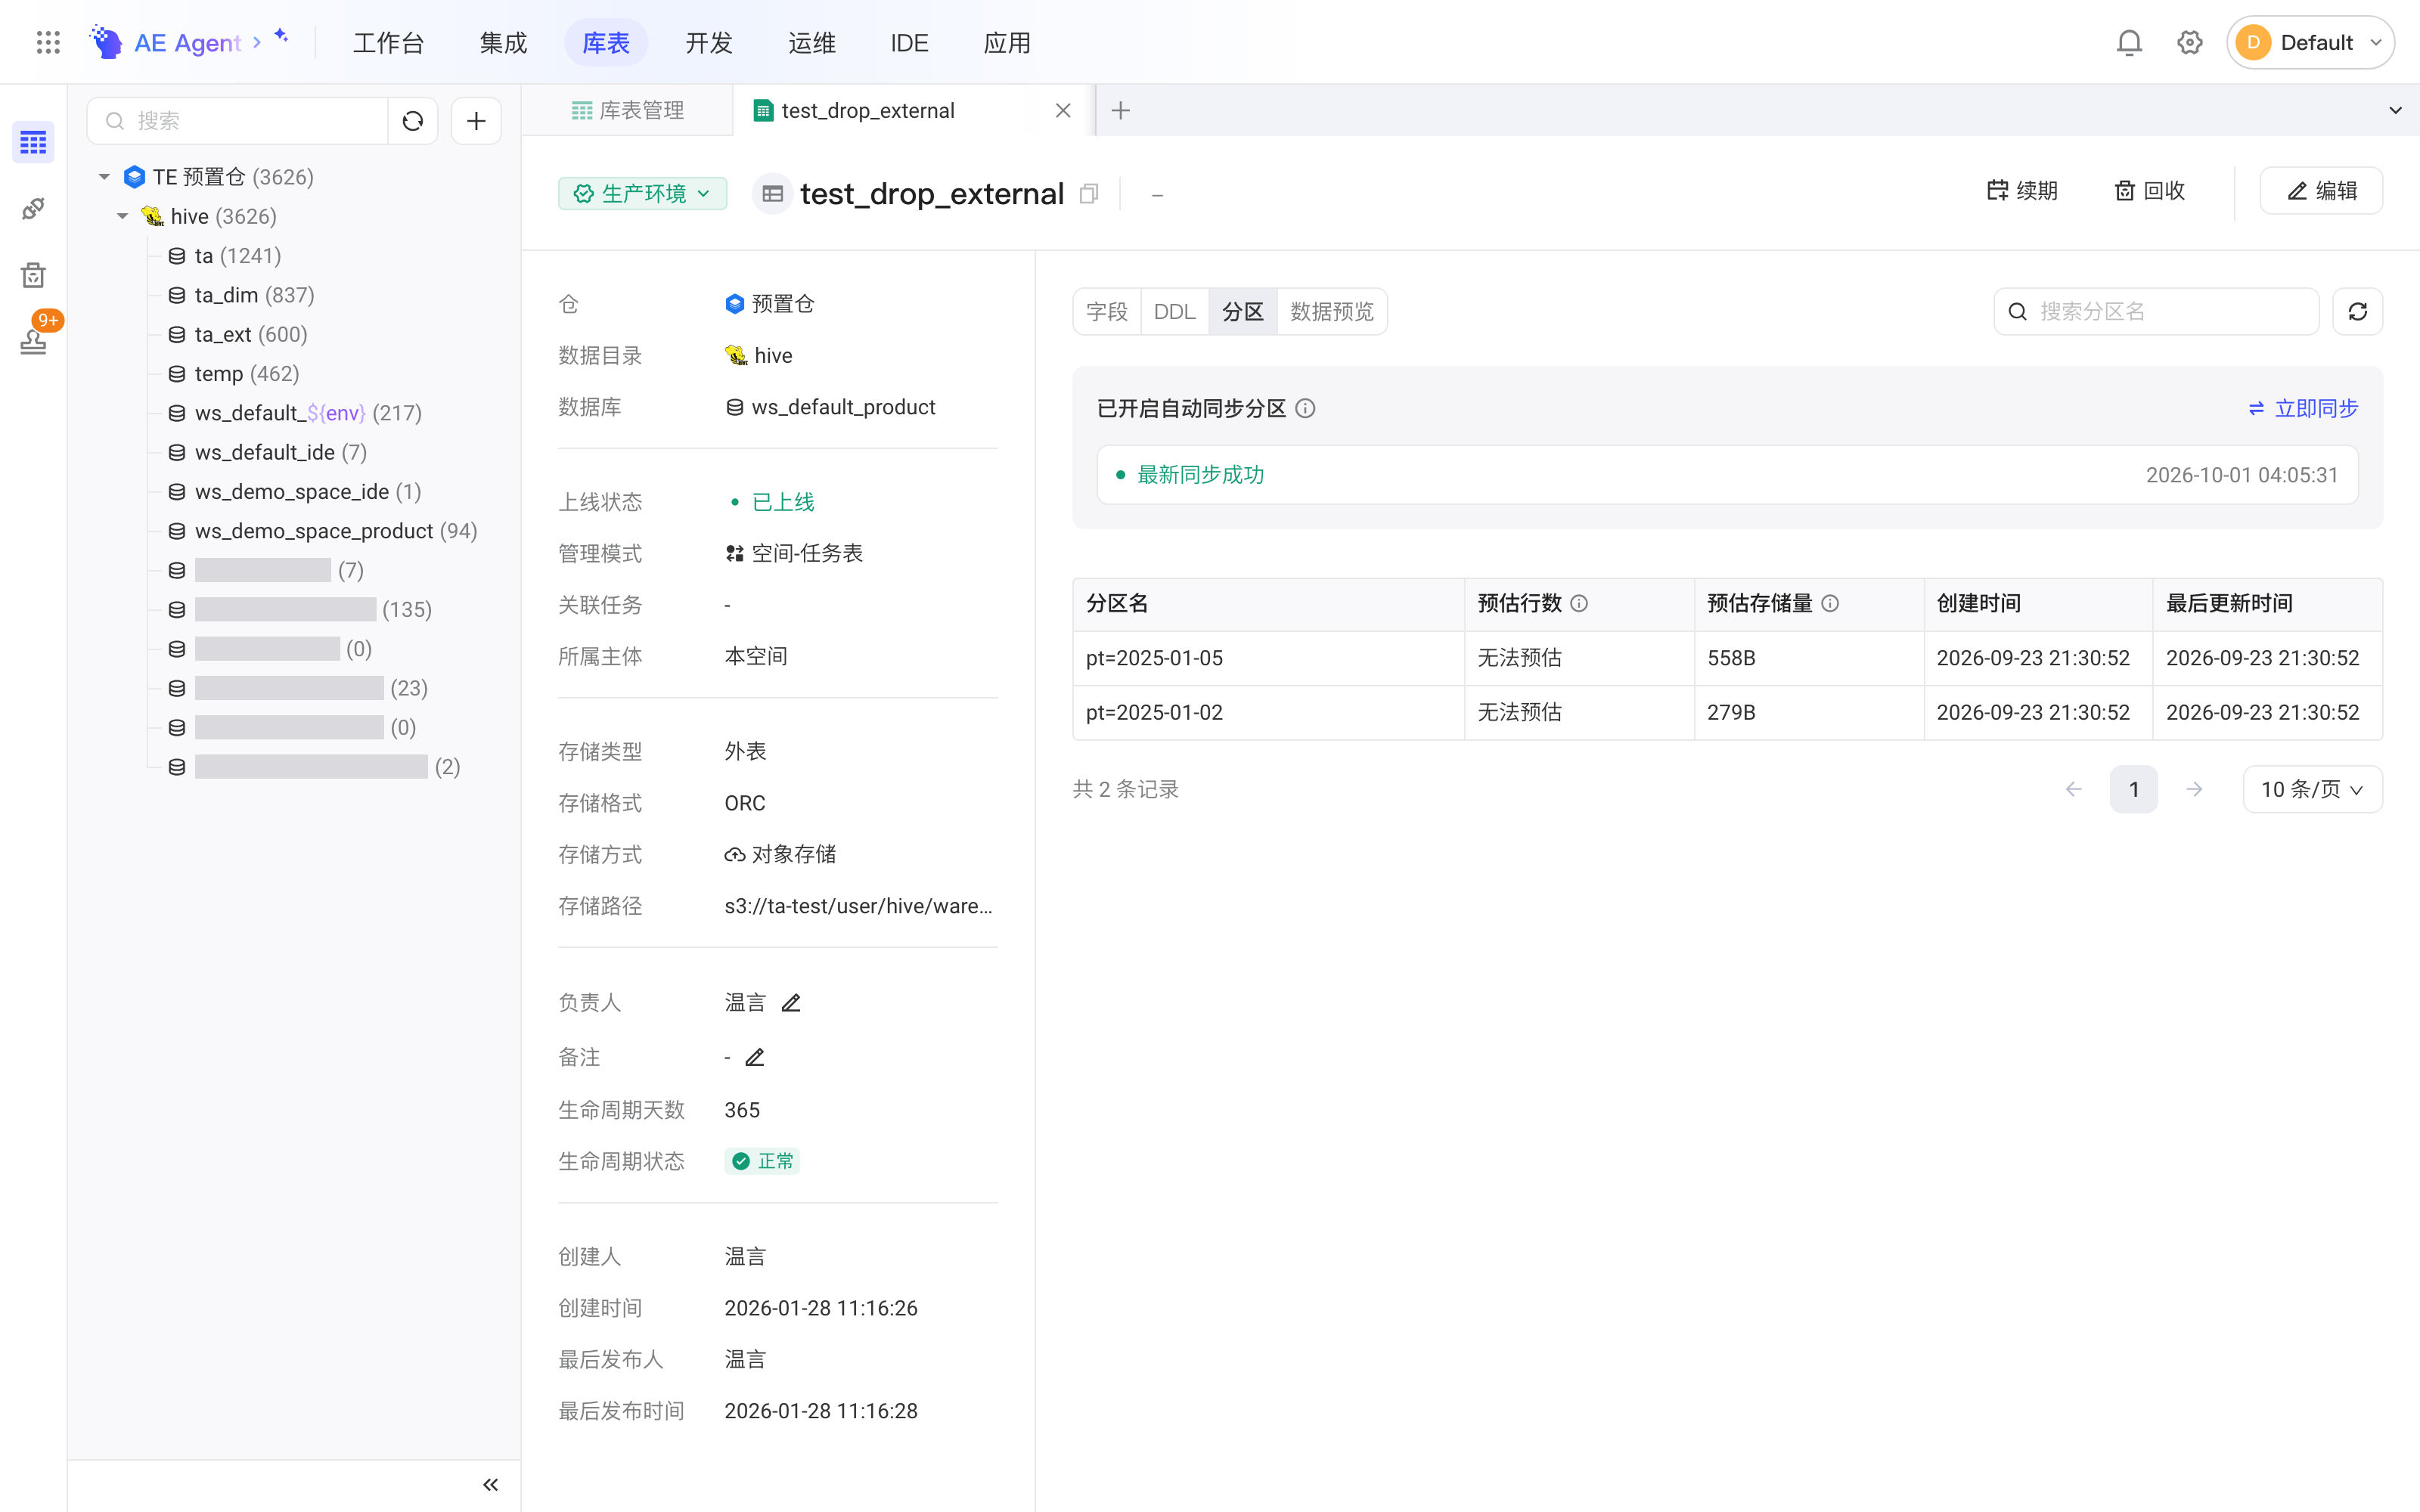Select the 库表 menu

click(606, 42)
